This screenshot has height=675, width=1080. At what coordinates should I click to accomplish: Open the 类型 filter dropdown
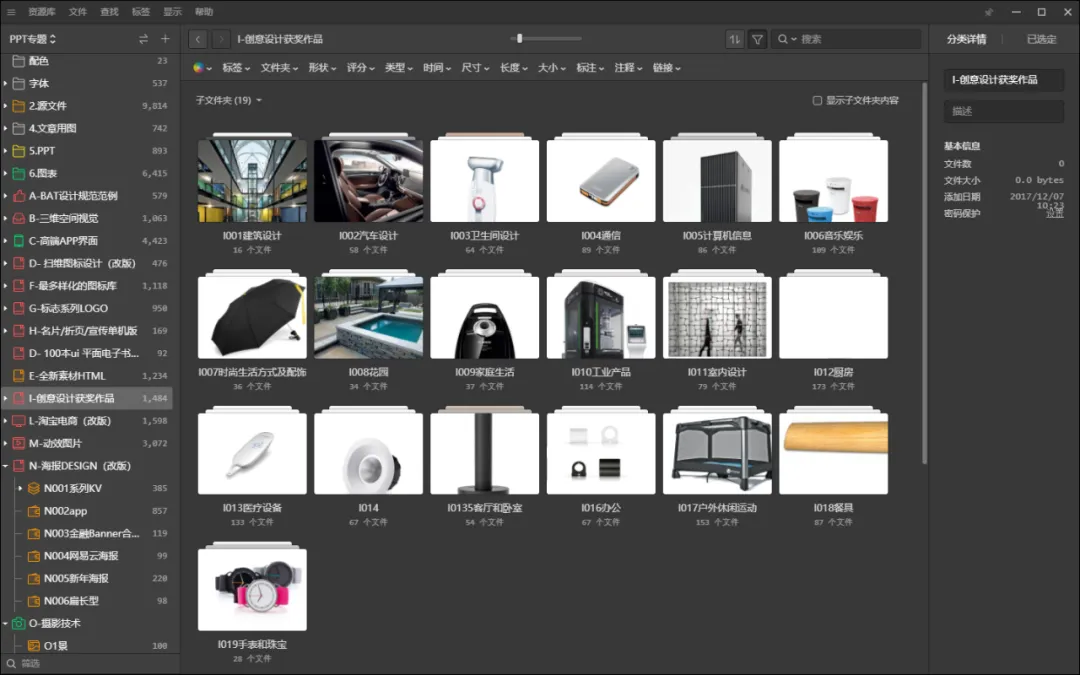click(398, 68)
